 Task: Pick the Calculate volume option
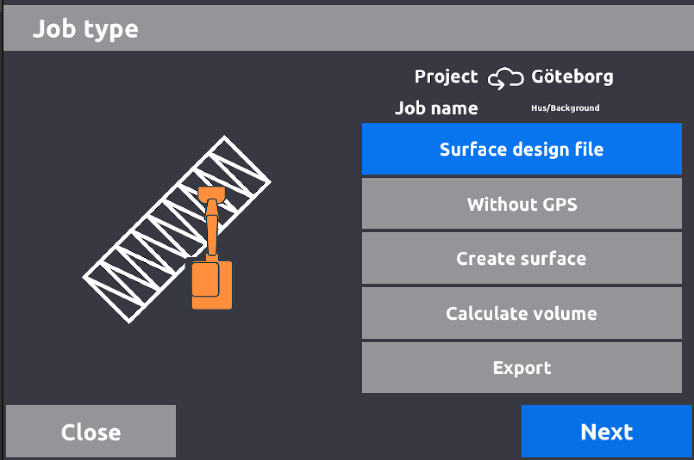point(521,314)
